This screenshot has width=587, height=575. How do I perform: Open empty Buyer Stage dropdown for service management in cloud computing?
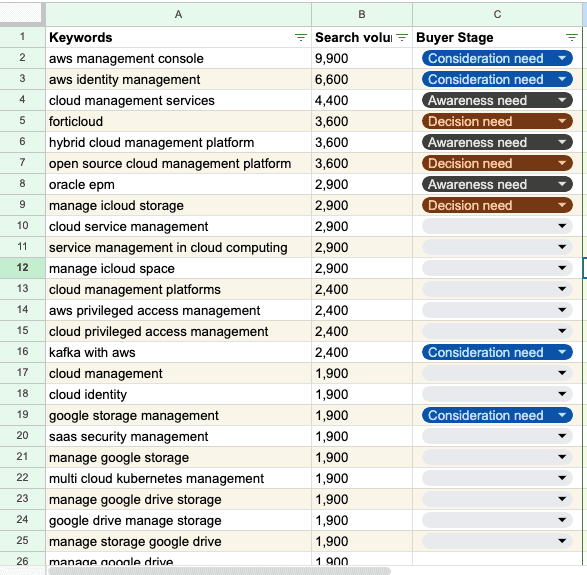(497, 247)
